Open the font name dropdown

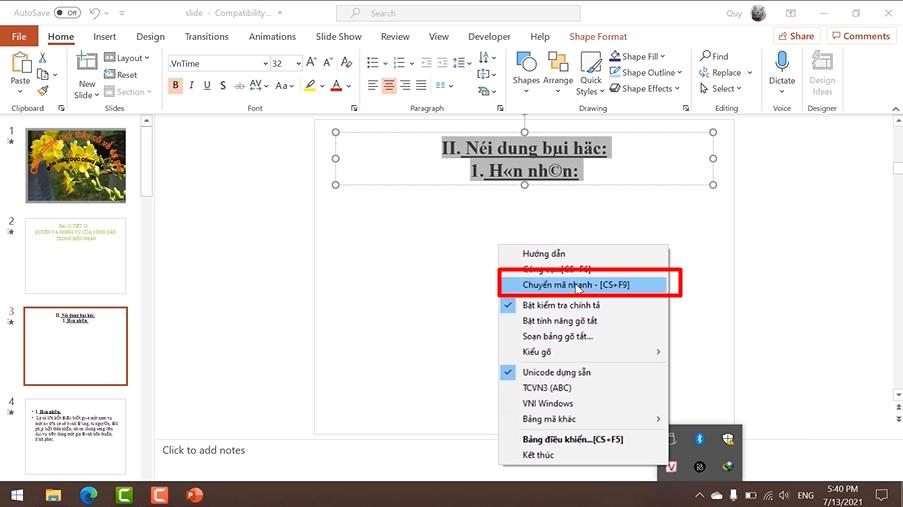[265, 63]
